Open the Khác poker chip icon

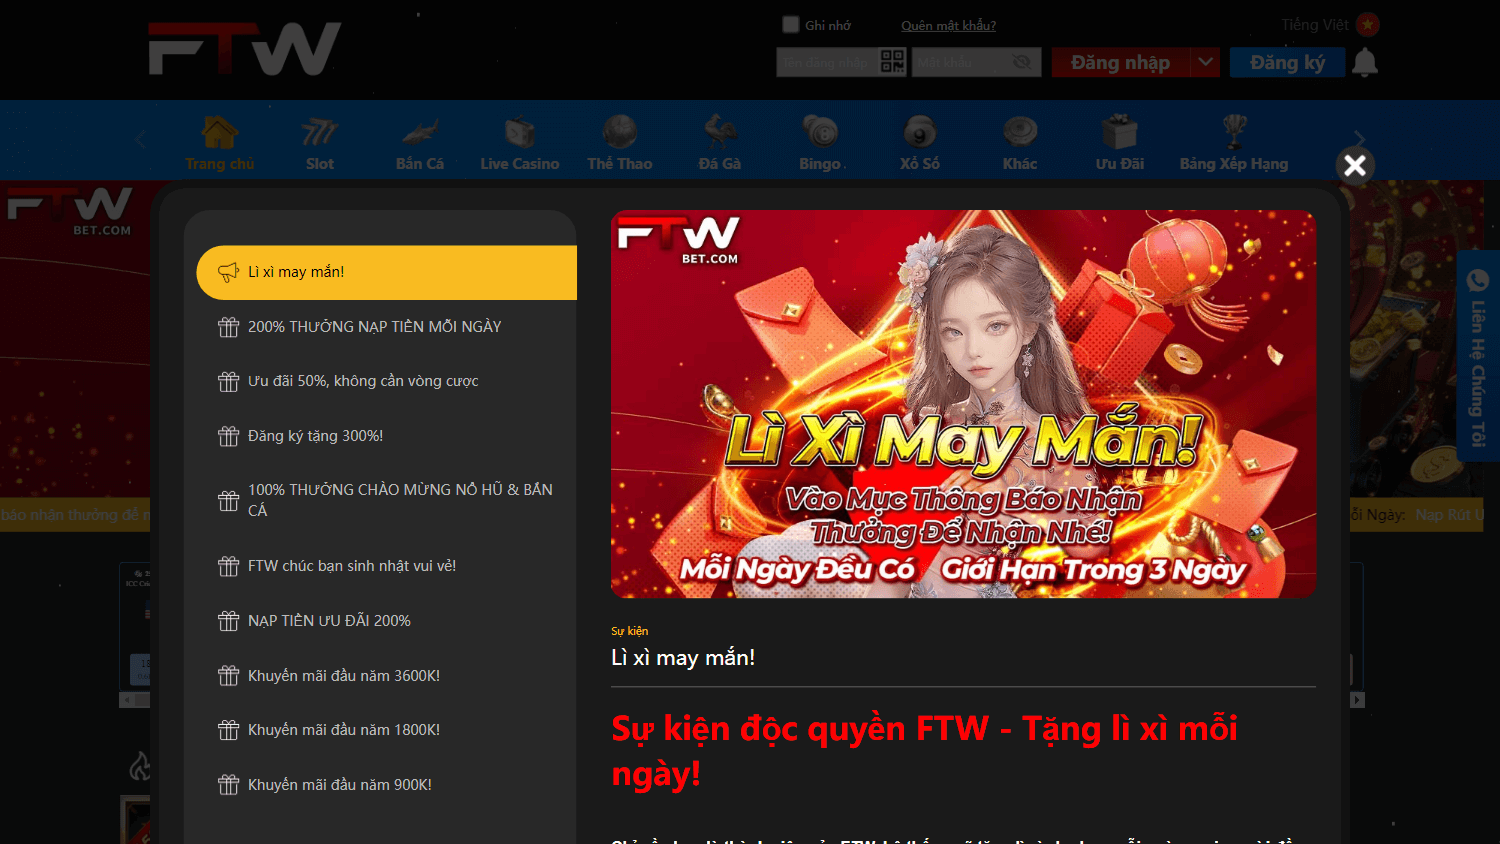tap(1020, 132)
